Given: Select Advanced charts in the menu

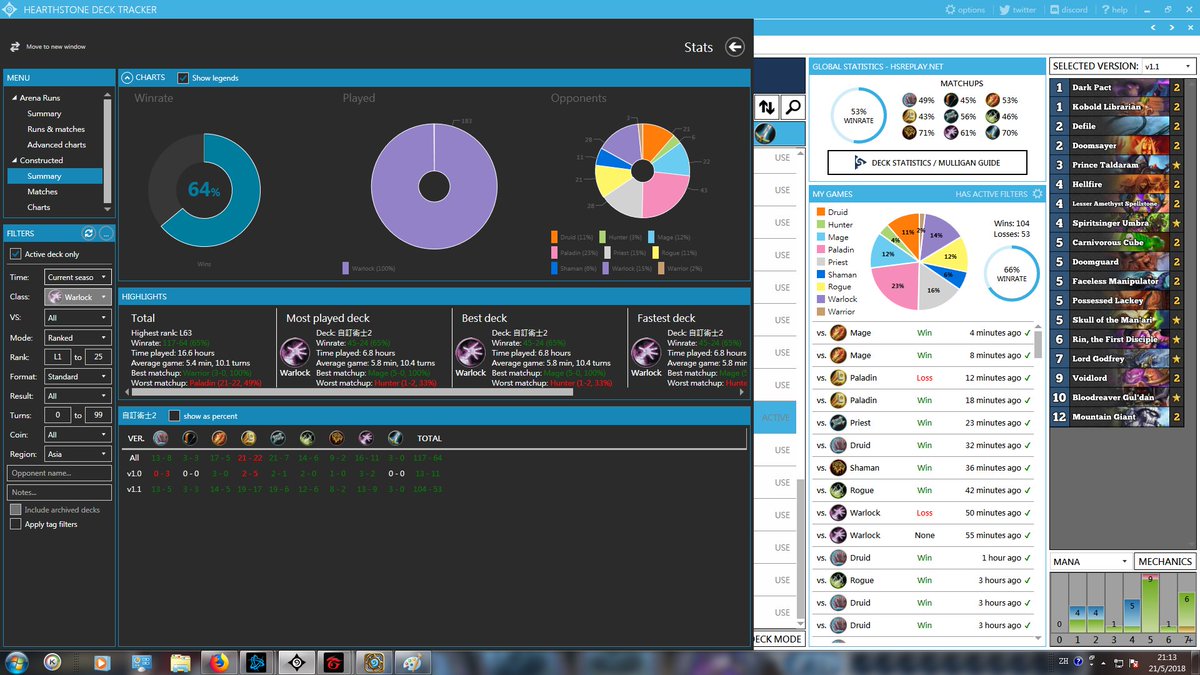Looking at the screenshot, I should click(x=56, y=145).
